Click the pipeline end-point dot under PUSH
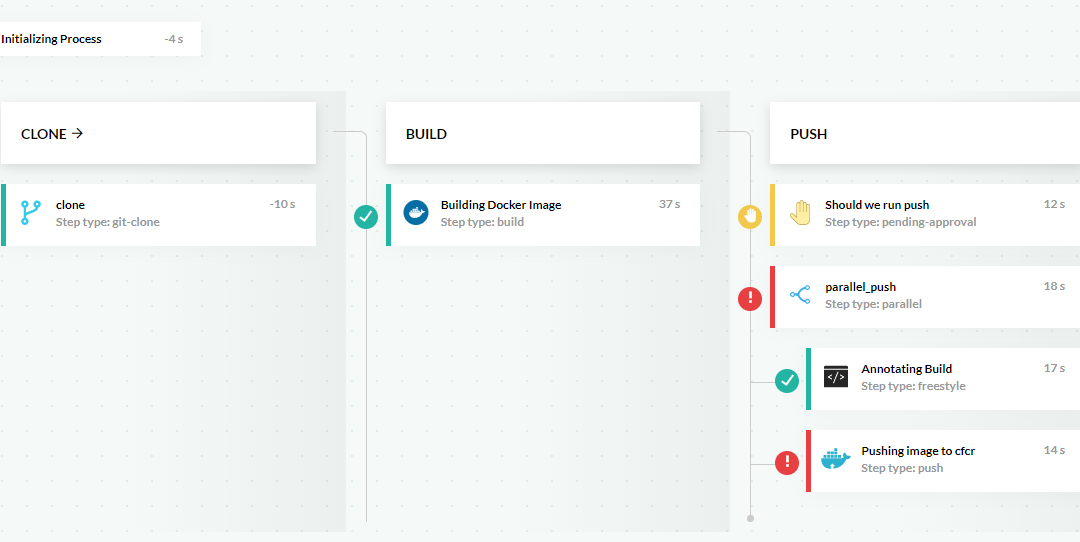 (x=750, y=518)
